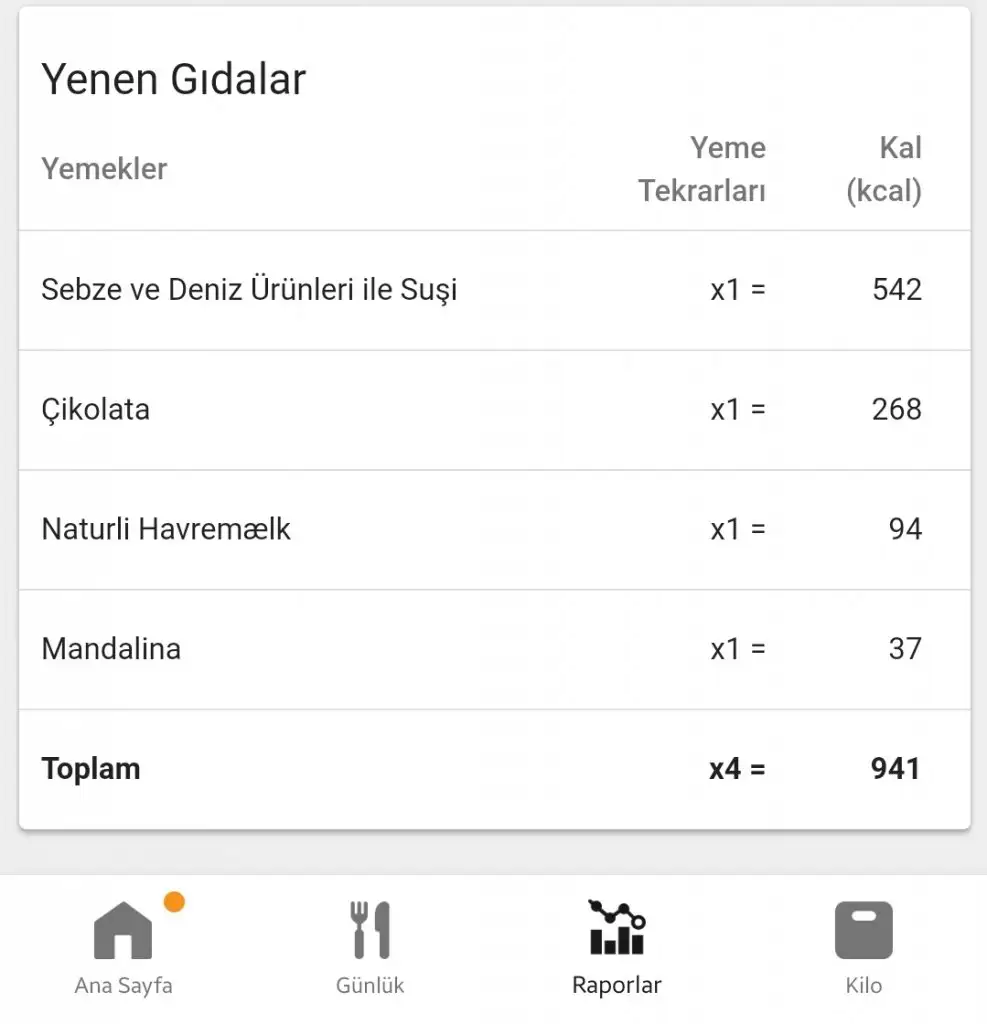
Task: Tap the Ana Sayfa house icon
Action: 123,930
